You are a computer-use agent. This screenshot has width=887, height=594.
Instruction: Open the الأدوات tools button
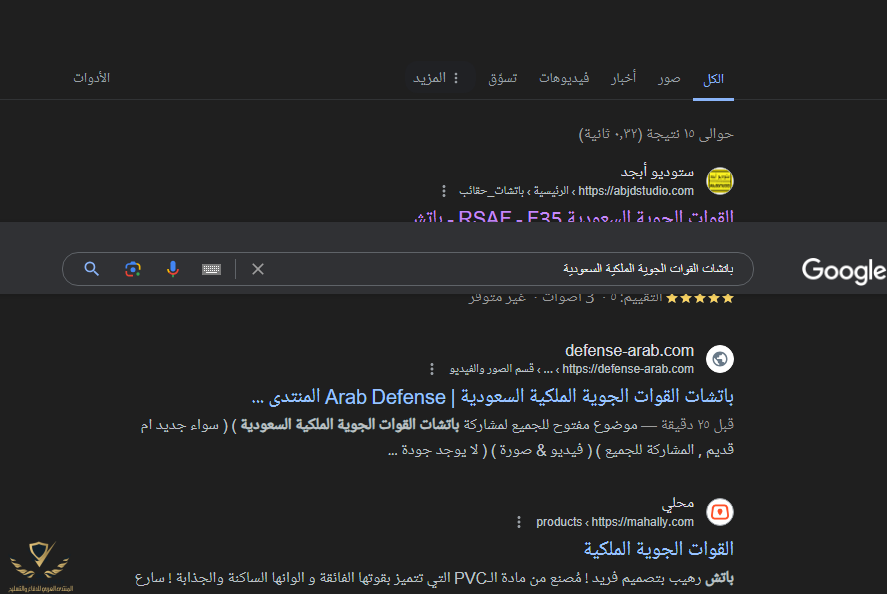point(92,78)
